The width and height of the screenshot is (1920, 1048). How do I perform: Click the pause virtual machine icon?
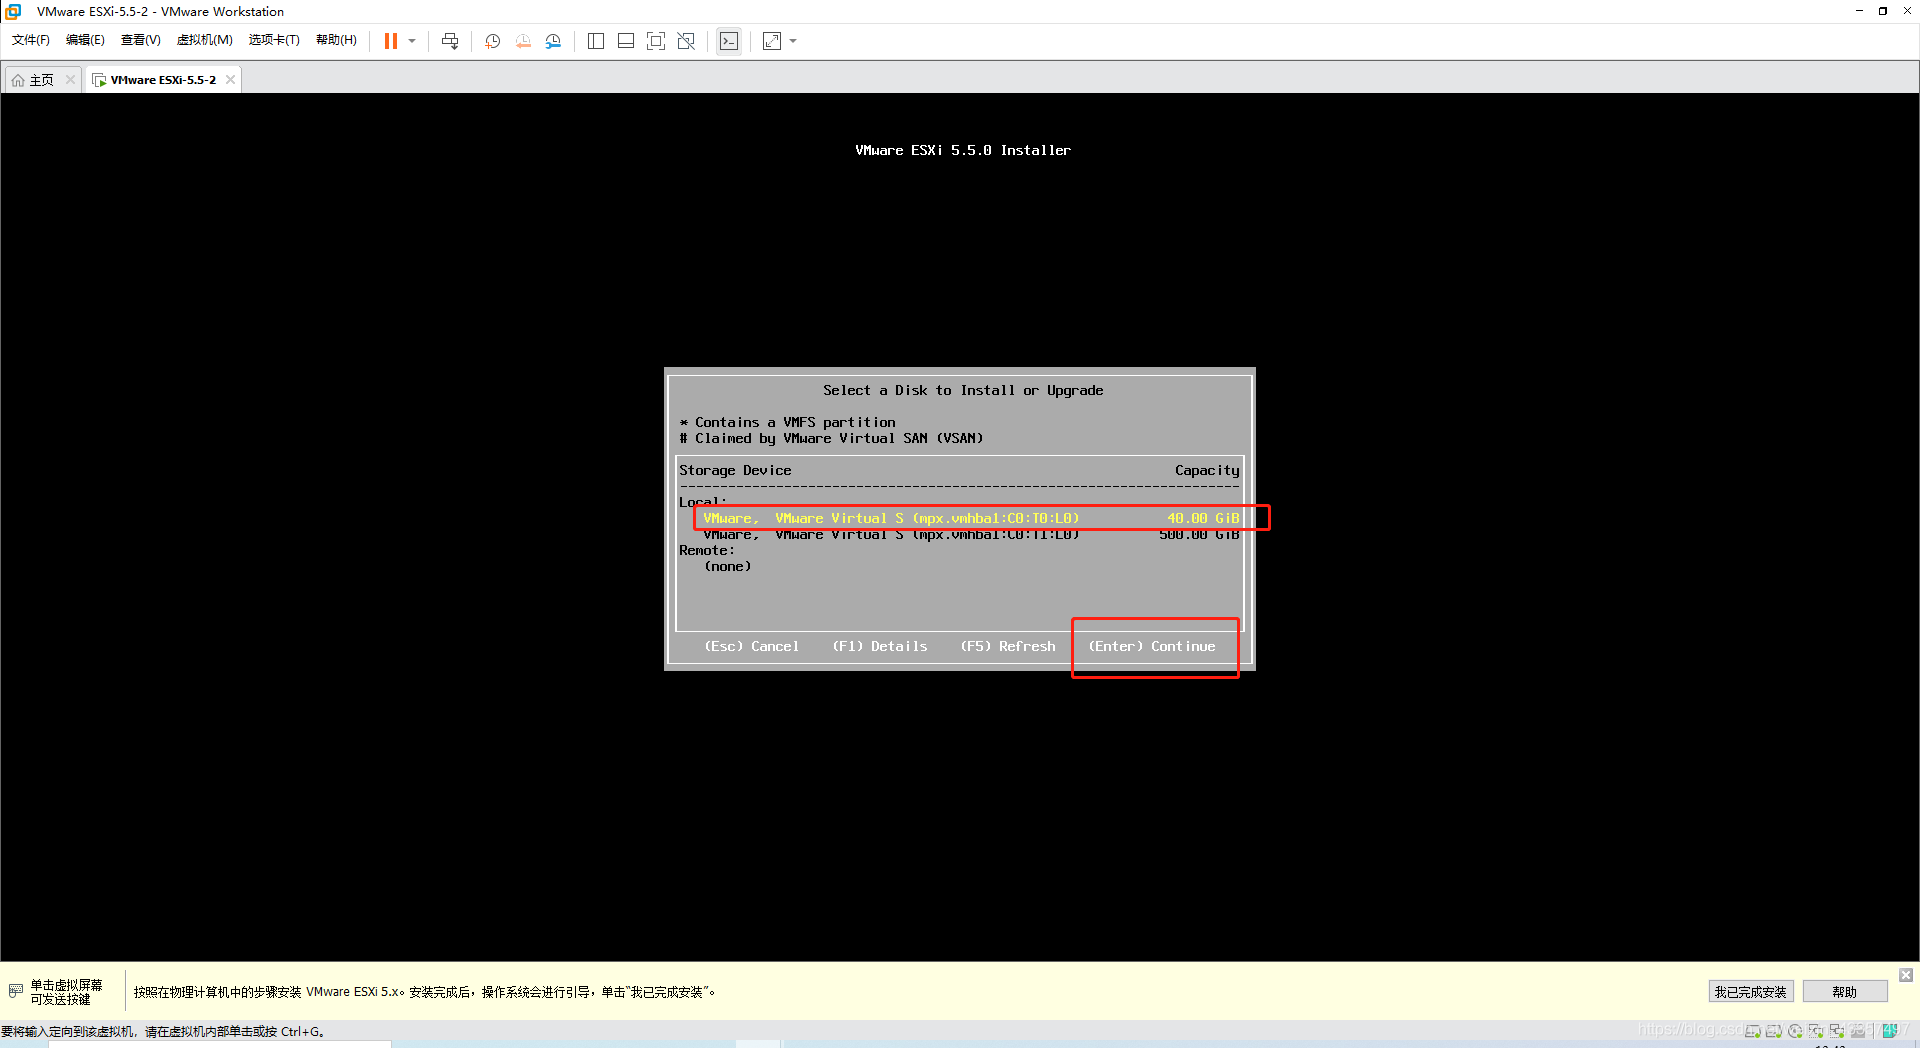tap(391, 41)
